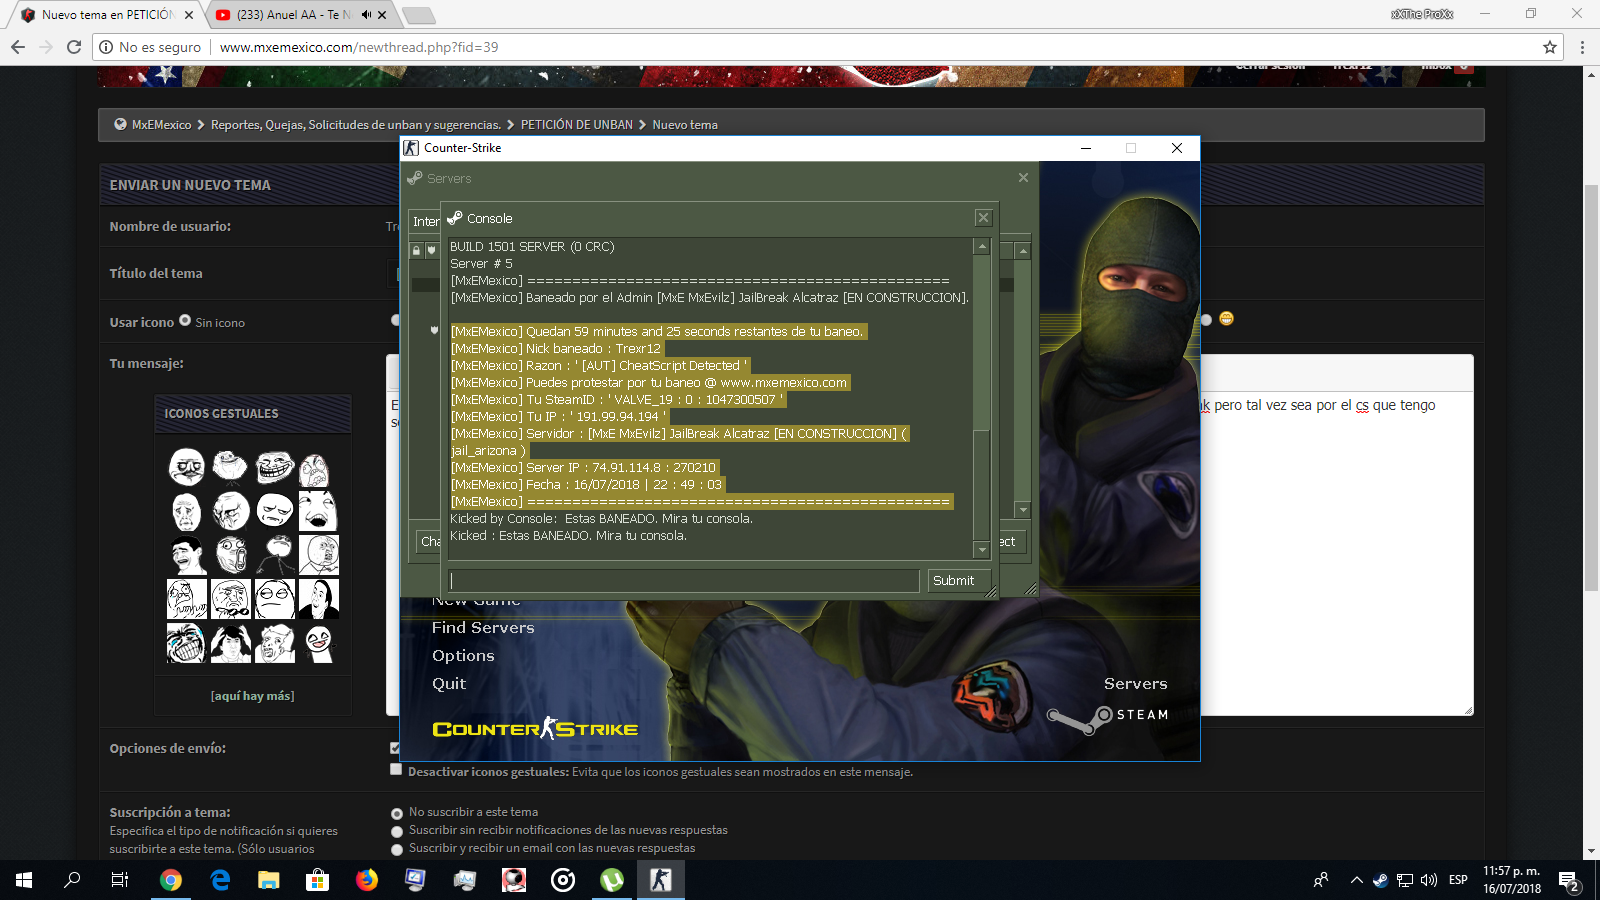Screen dimensions: 1600x900
Task: Open 'Reportes, Quejas, Solicitudes de unban' breadcrumb
Action: pyautogui.click(x=355, y=125)
